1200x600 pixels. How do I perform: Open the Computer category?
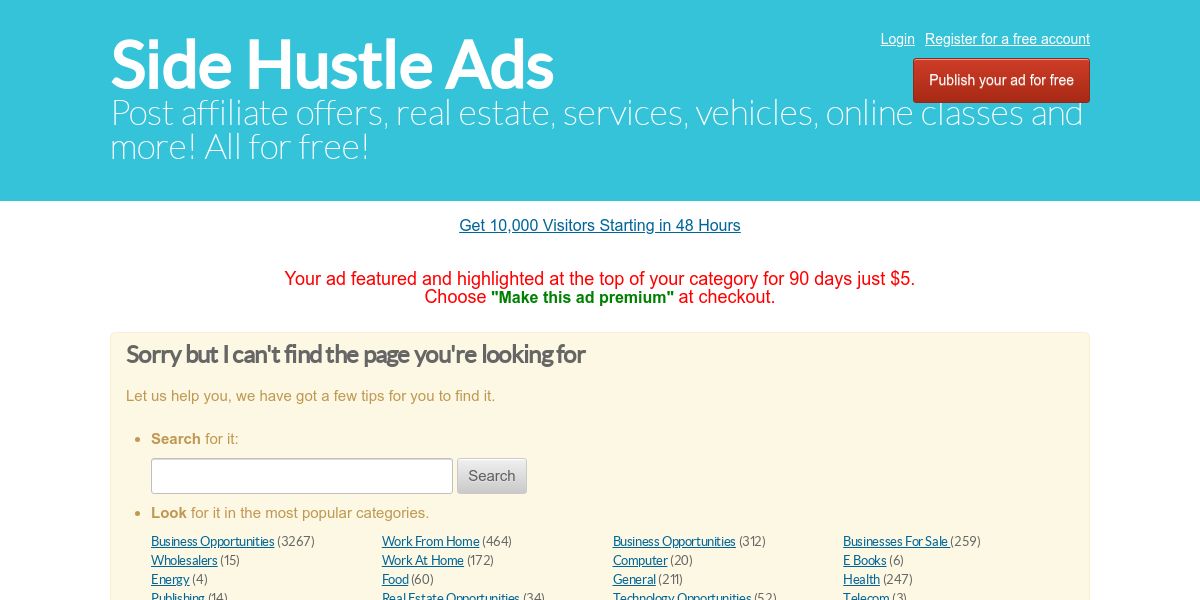(640, 560)
